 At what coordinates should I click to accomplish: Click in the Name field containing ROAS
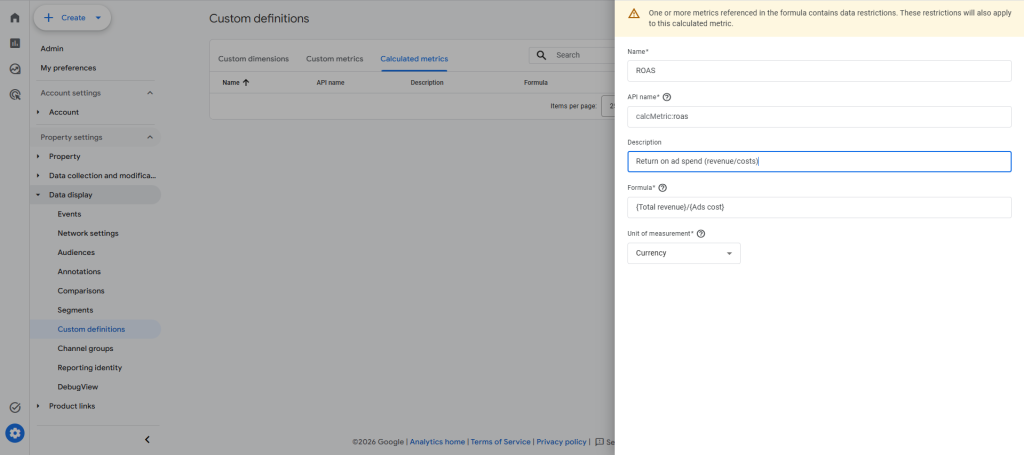819,71
